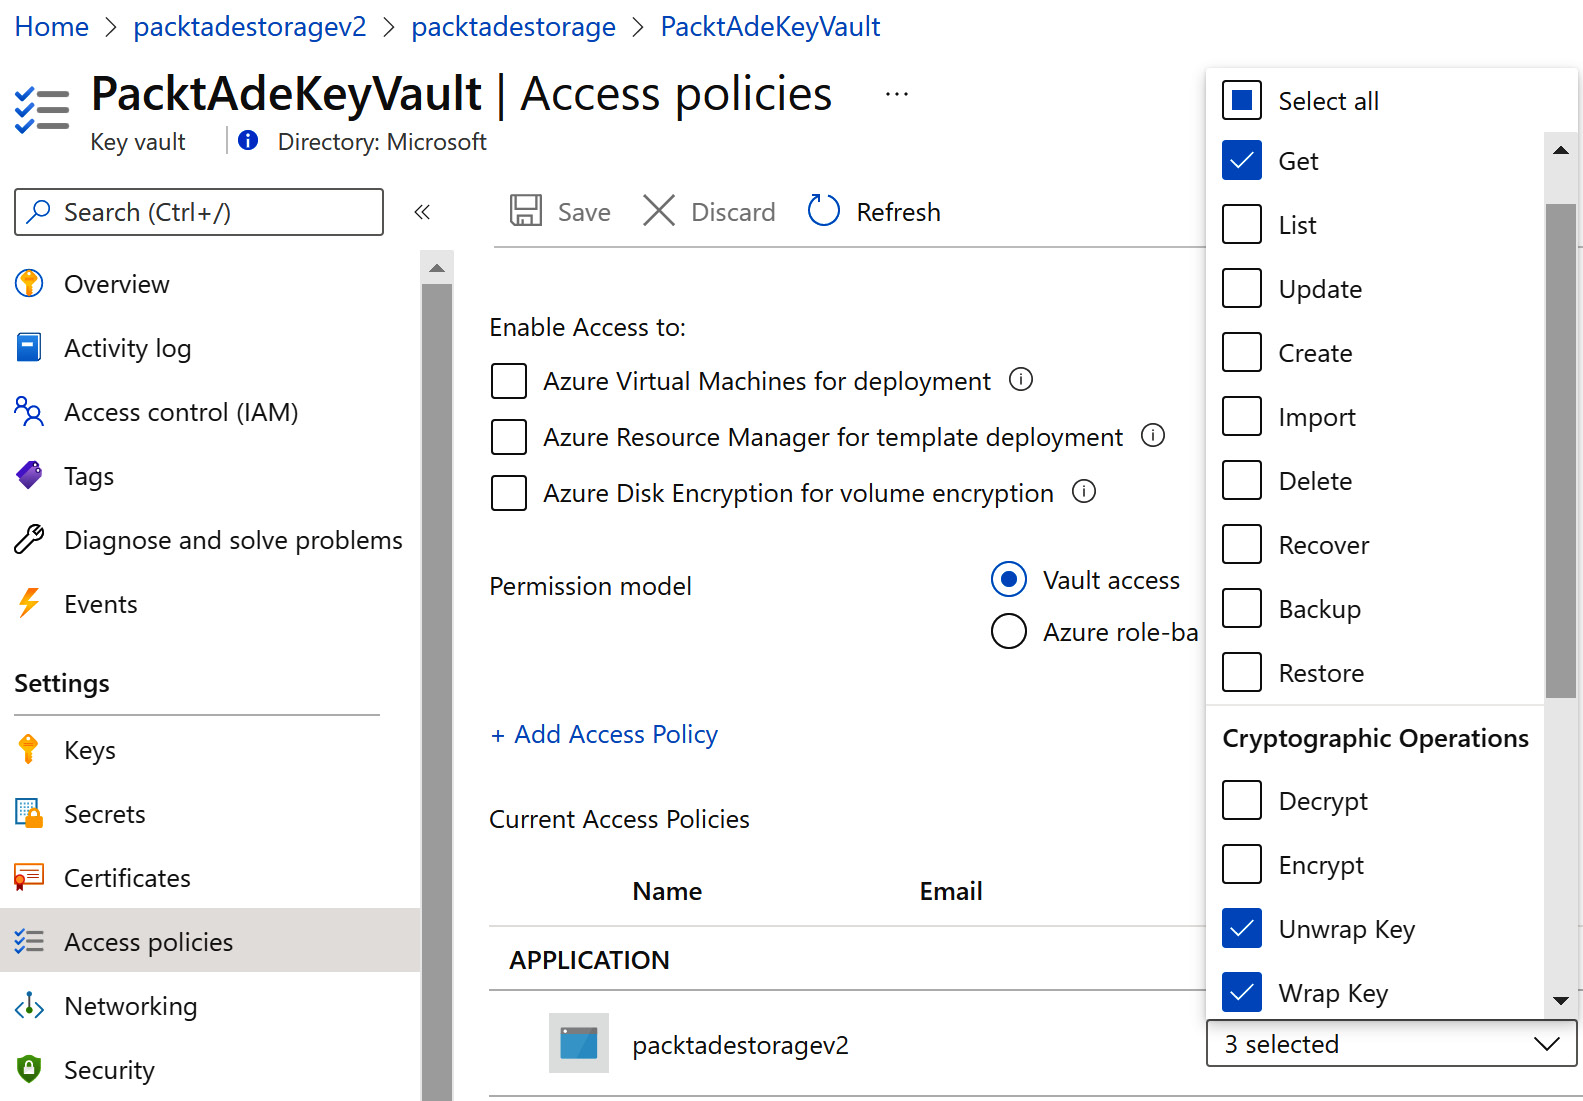Screen dimensions: 1583x1101
Task: Click the Search (Ctrl+/) field
Action: [200, 212]
